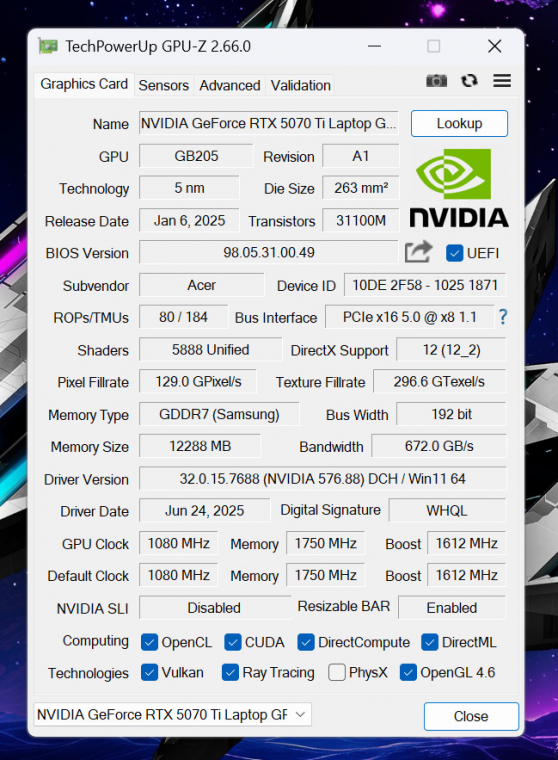
Task: Click the ROPs/TMUs value 80 / 184
Action: (x=183, y=317)
